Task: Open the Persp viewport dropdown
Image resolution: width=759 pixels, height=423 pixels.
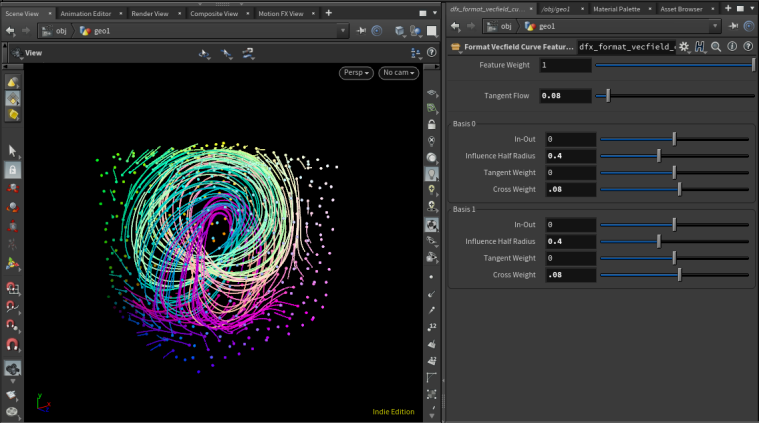Action: tap(354, 73)
